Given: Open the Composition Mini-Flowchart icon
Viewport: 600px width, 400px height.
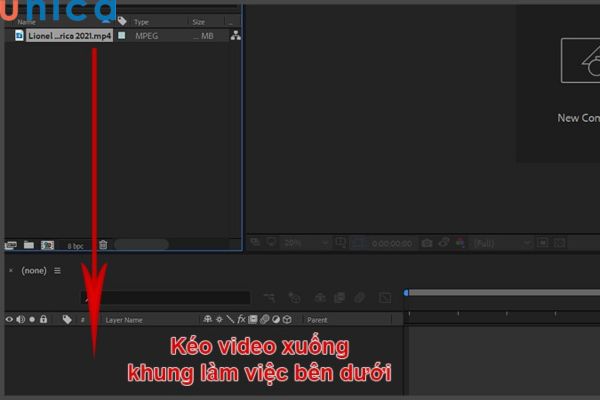Looking at the screenshot, I should 269,297.
